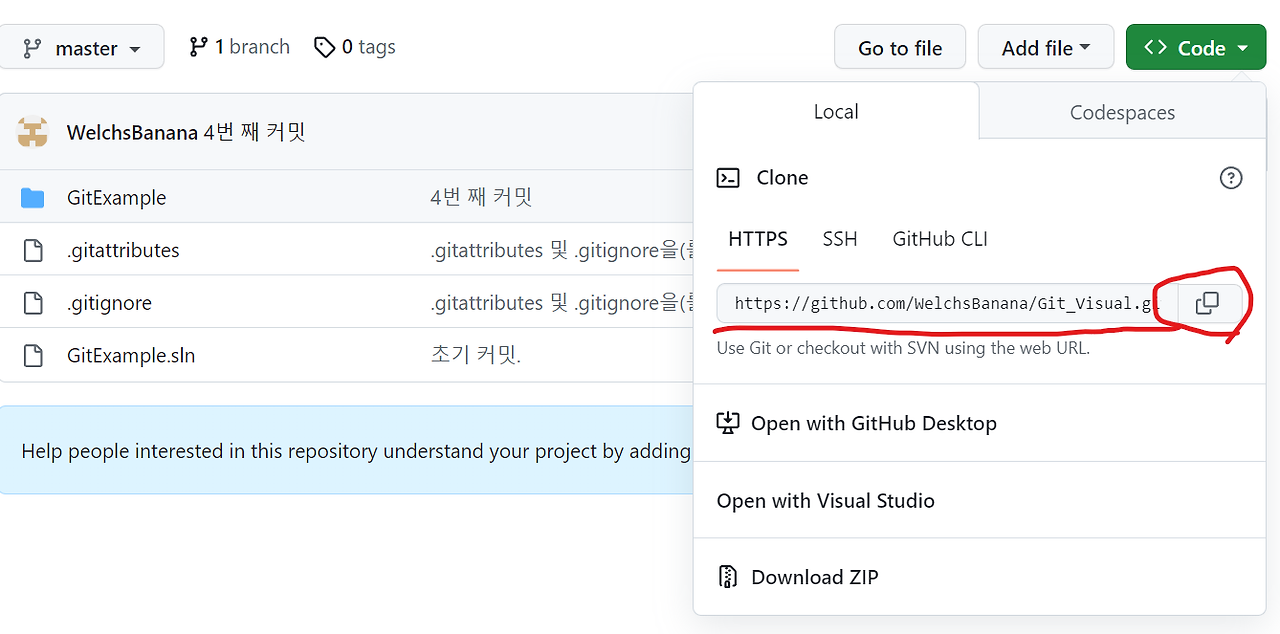This screenshot has height=634, width=1280.
Task: Open the GitExample.sln file
Action: [131, 355]
